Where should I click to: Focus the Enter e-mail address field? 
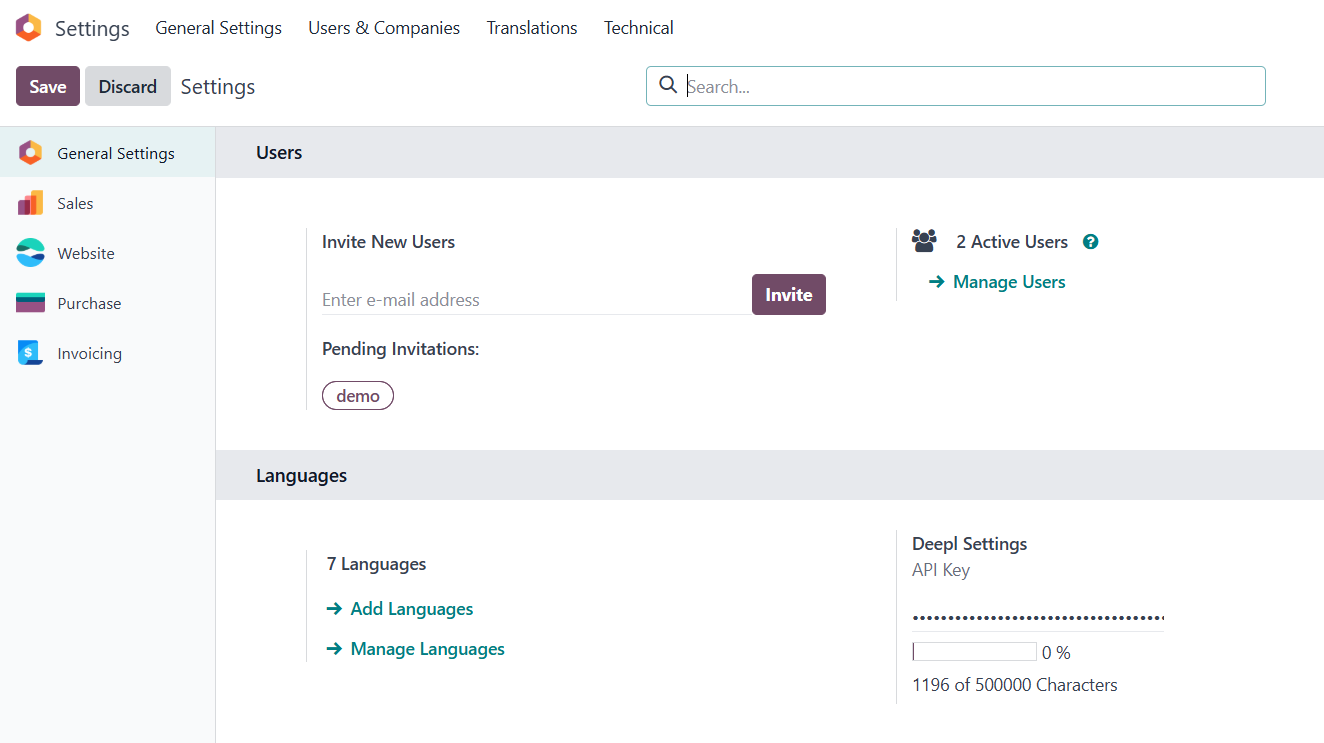534,300
